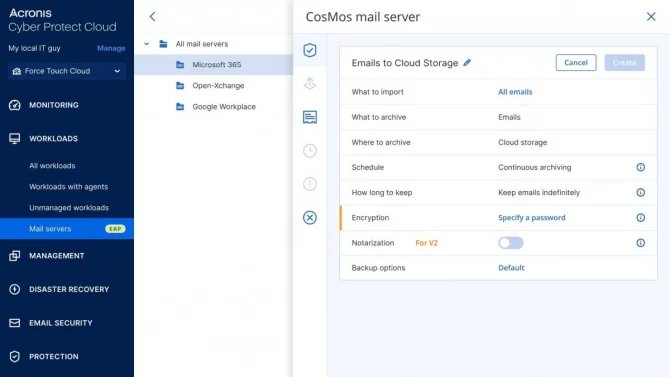The image size is (670, 377).
Task: Click the circled X delete icon
Action: (x=310, y=218)
